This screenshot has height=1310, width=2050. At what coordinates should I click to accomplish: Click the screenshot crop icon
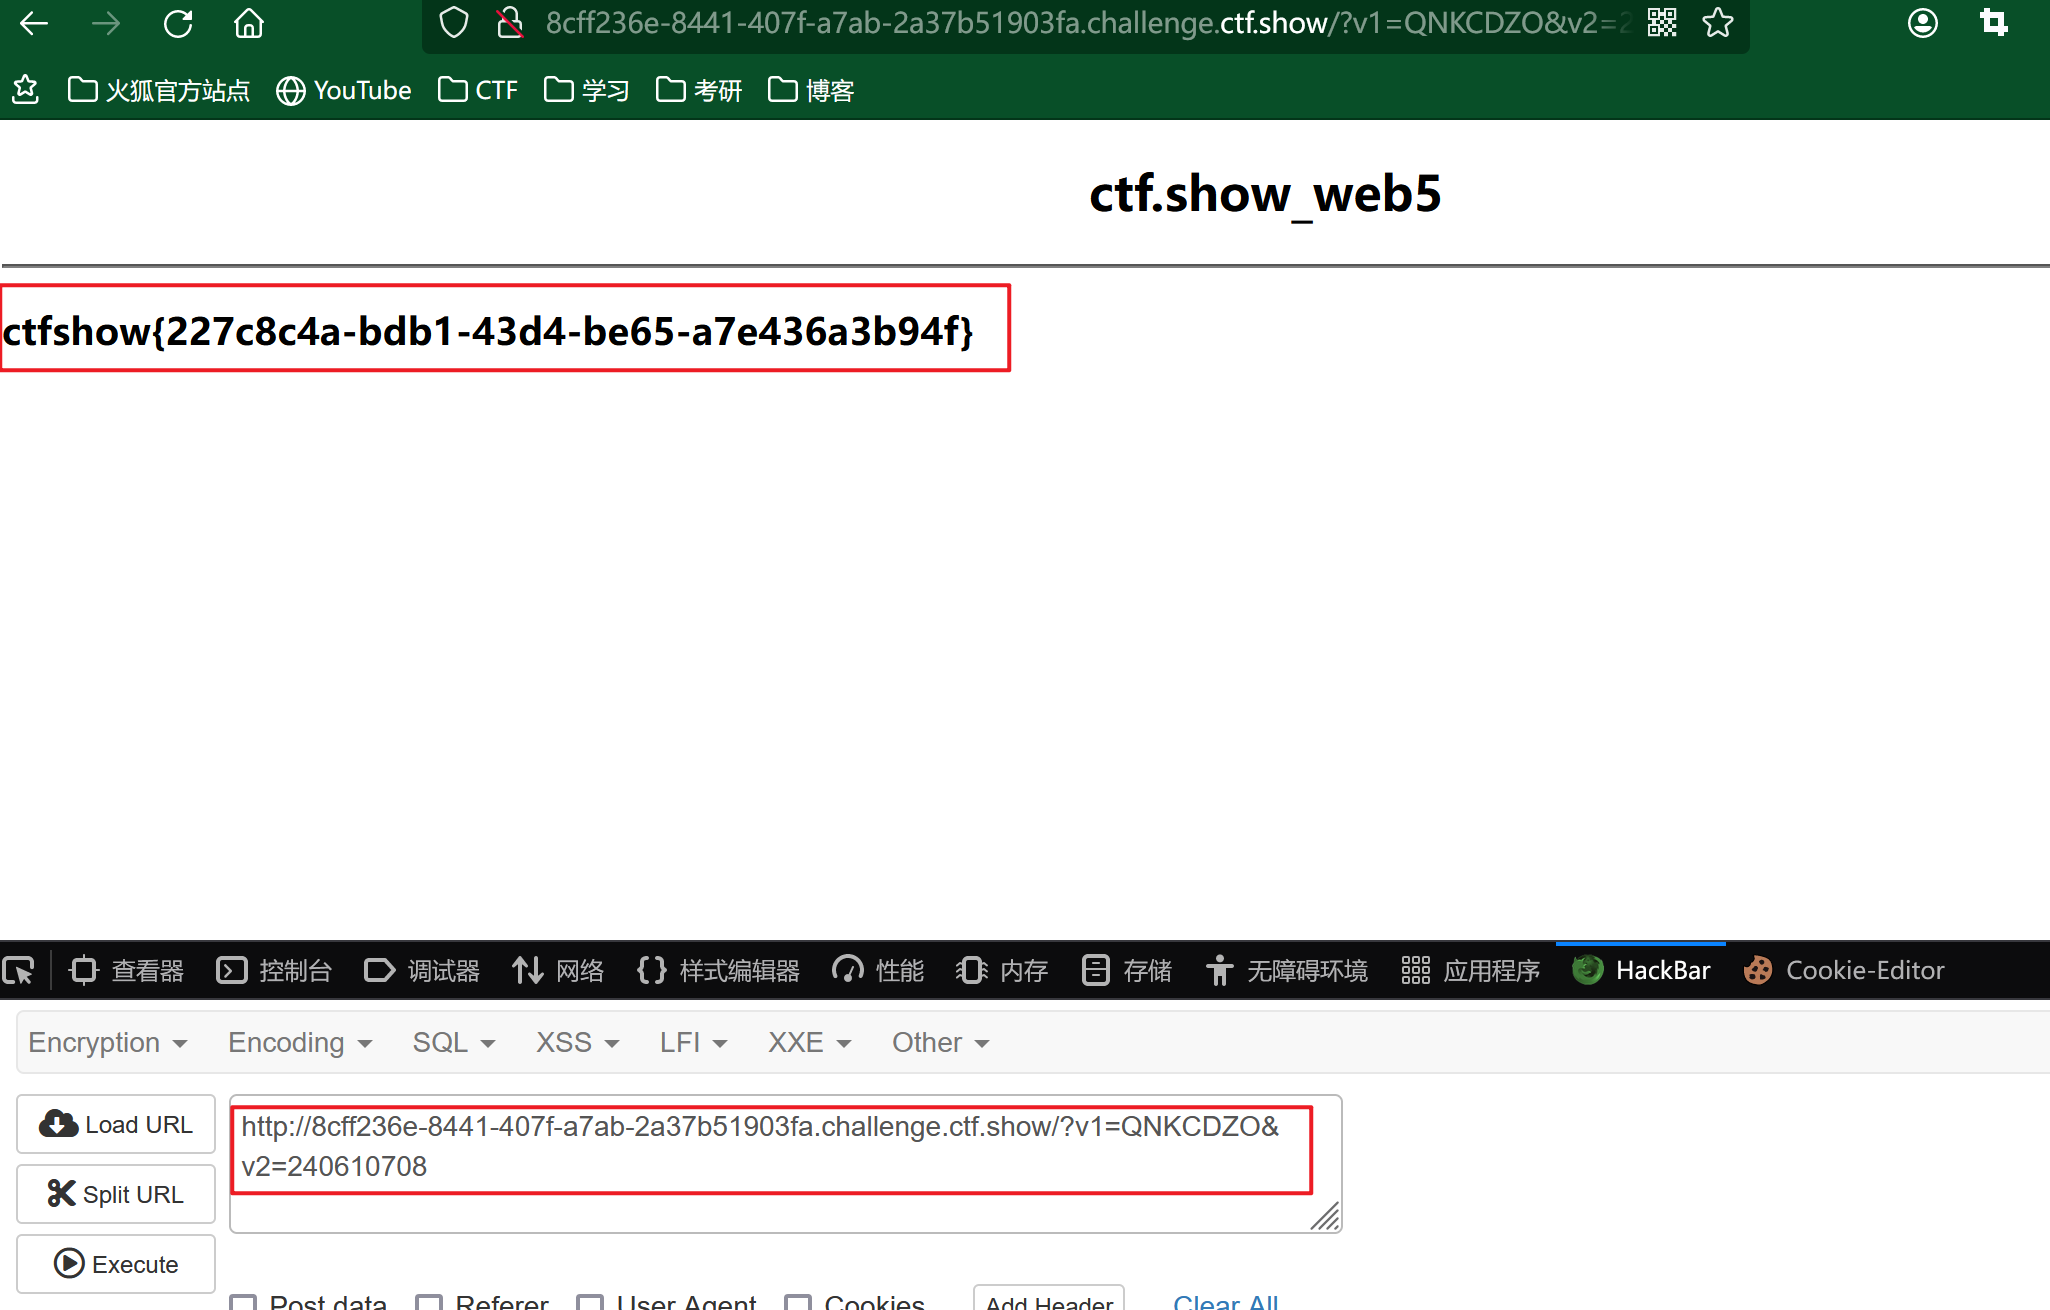(x=1993, y=23)
